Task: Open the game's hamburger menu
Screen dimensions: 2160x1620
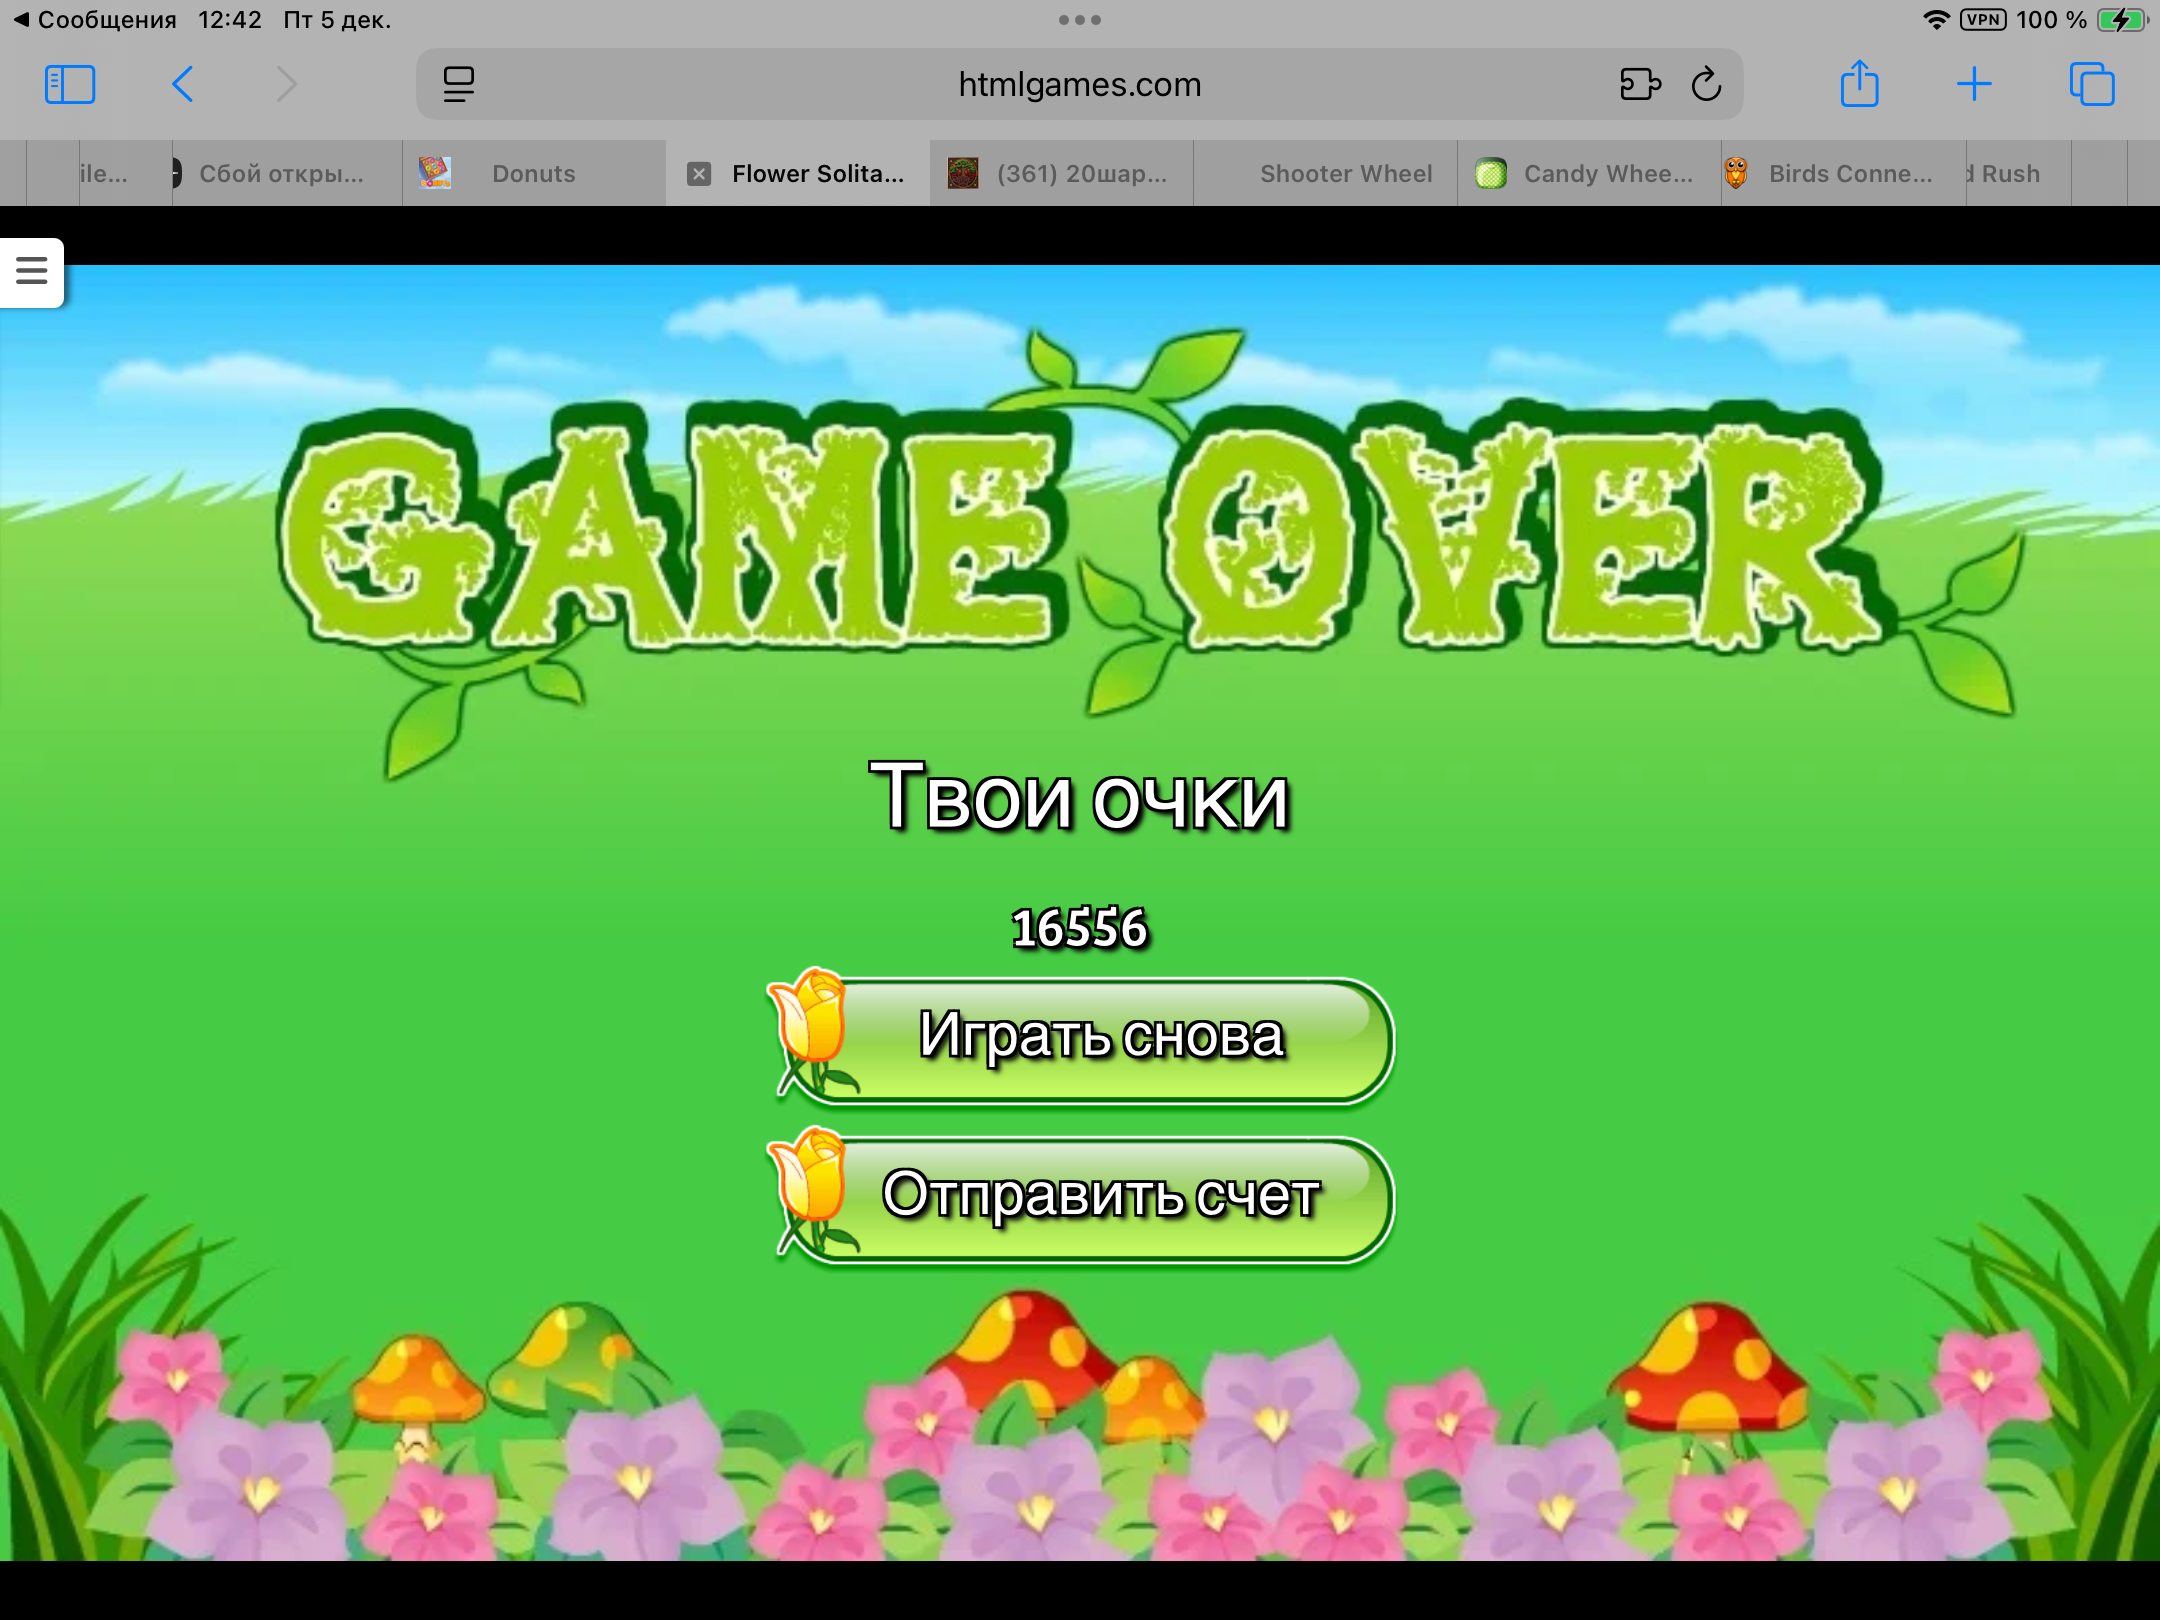Action: tap(32, 271)
